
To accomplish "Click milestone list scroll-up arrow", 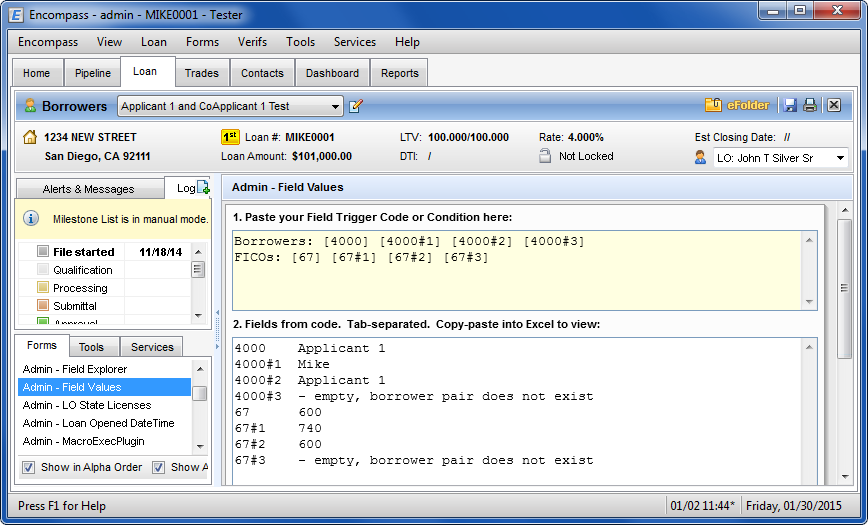I will pos(198,252).
